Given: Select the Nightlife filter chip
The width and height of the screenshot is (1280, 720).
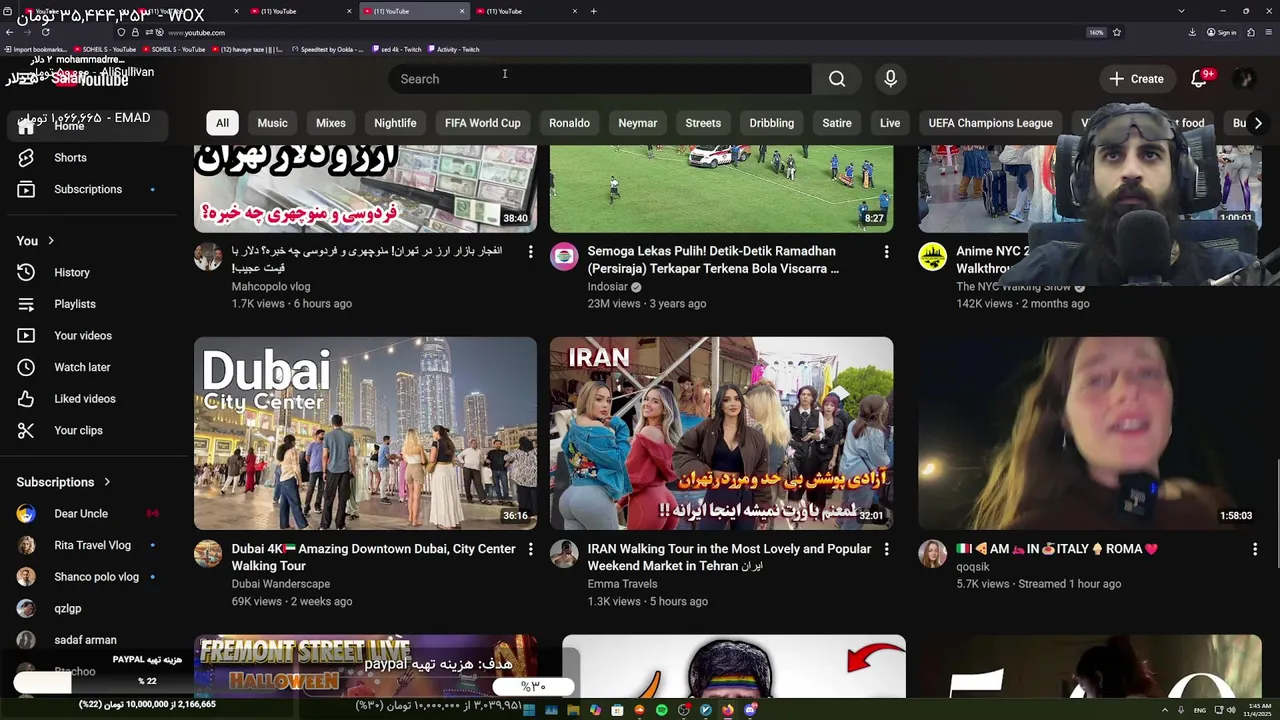Looking at the screenshot, I should point(395,123).
